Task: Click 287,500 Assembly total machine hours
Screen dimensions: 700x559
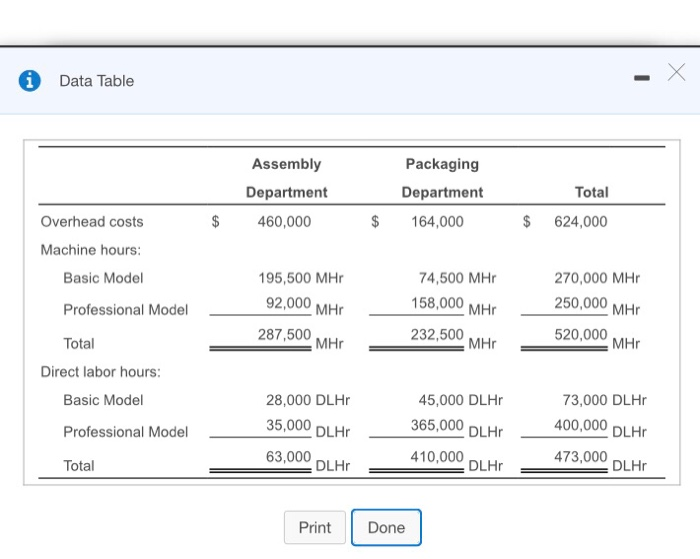Action: tap(284, 334)
